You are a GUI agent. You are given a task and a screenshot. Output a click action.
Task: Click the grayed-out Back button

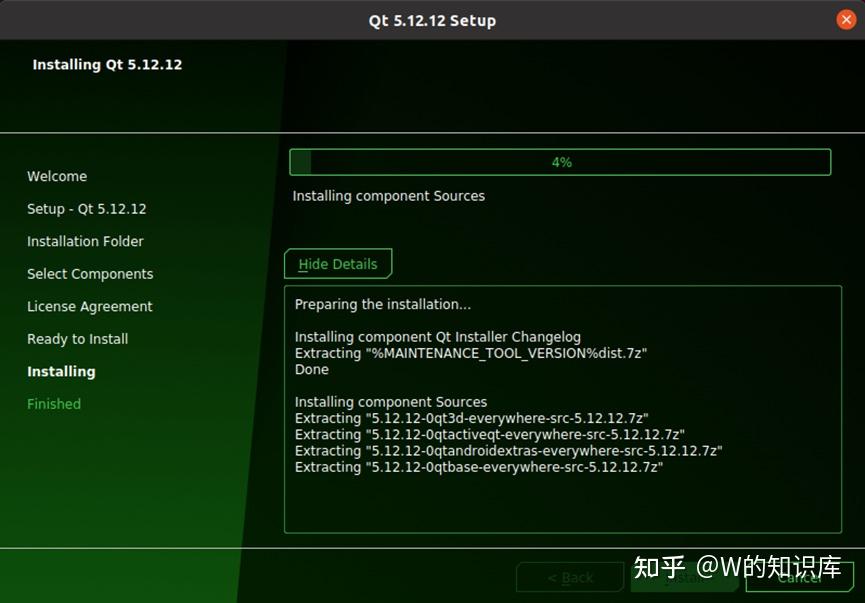pos(569,577)
